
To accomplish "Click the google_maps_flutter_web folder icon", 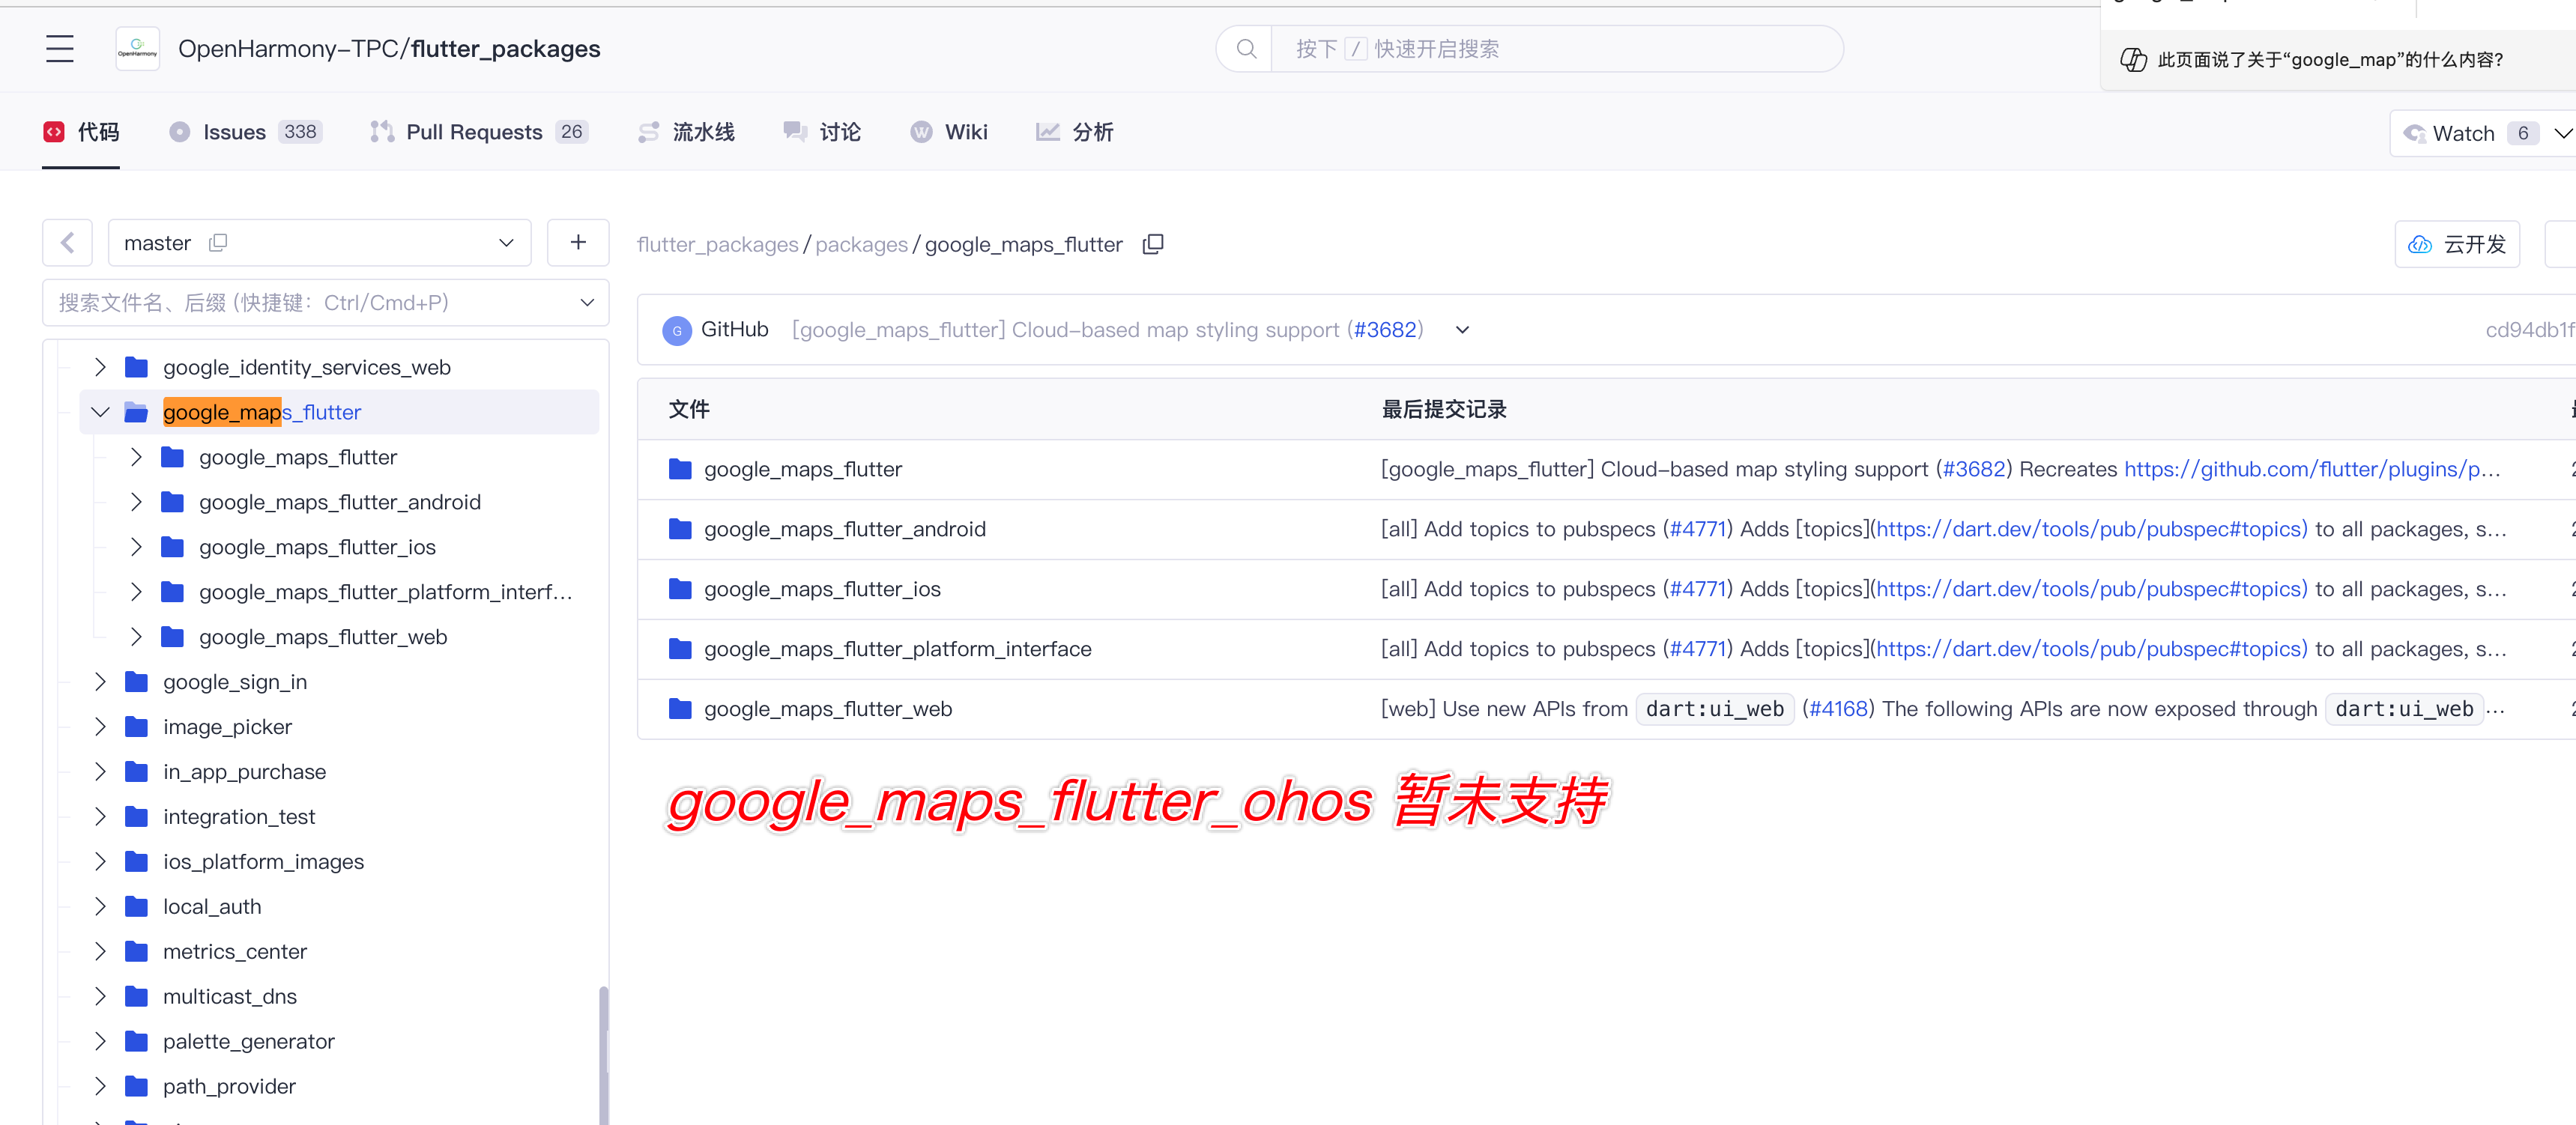I will tap(172, 636).
